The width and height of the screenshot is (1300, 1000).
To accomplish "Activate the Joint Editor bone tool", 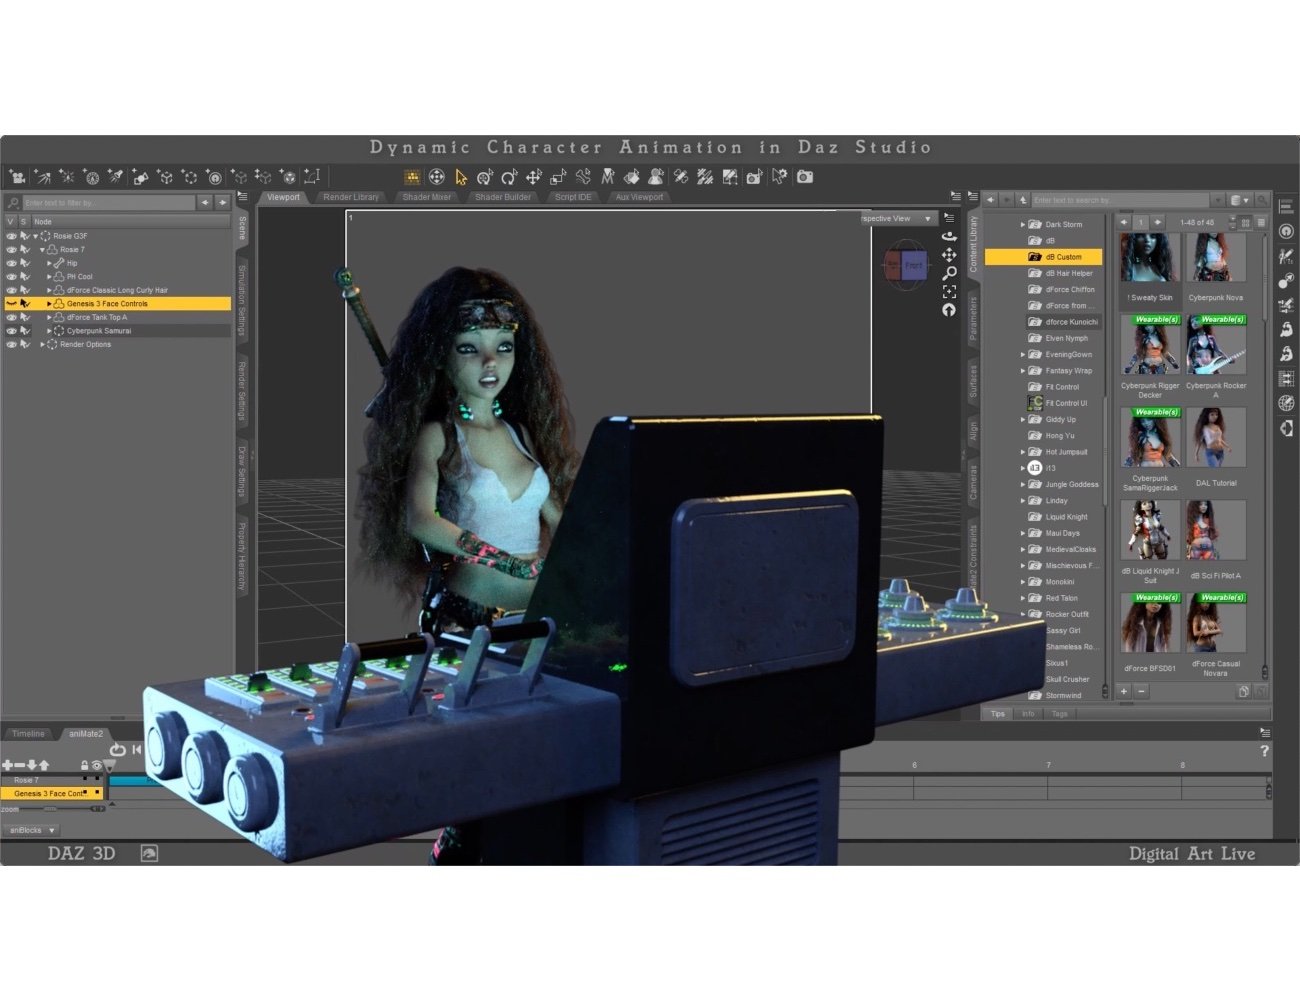I will [x=582, y=177].
